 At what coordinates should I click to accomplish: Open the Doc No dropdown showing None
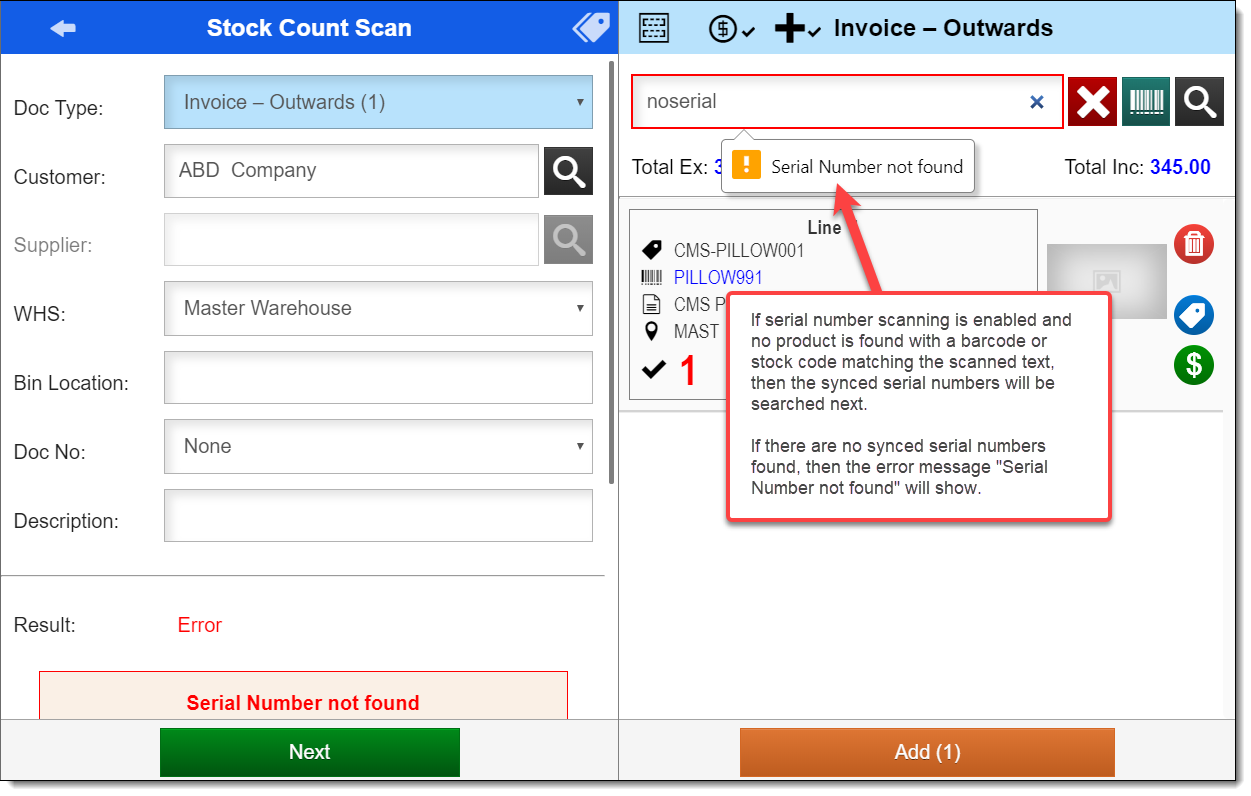pos(378,446)
